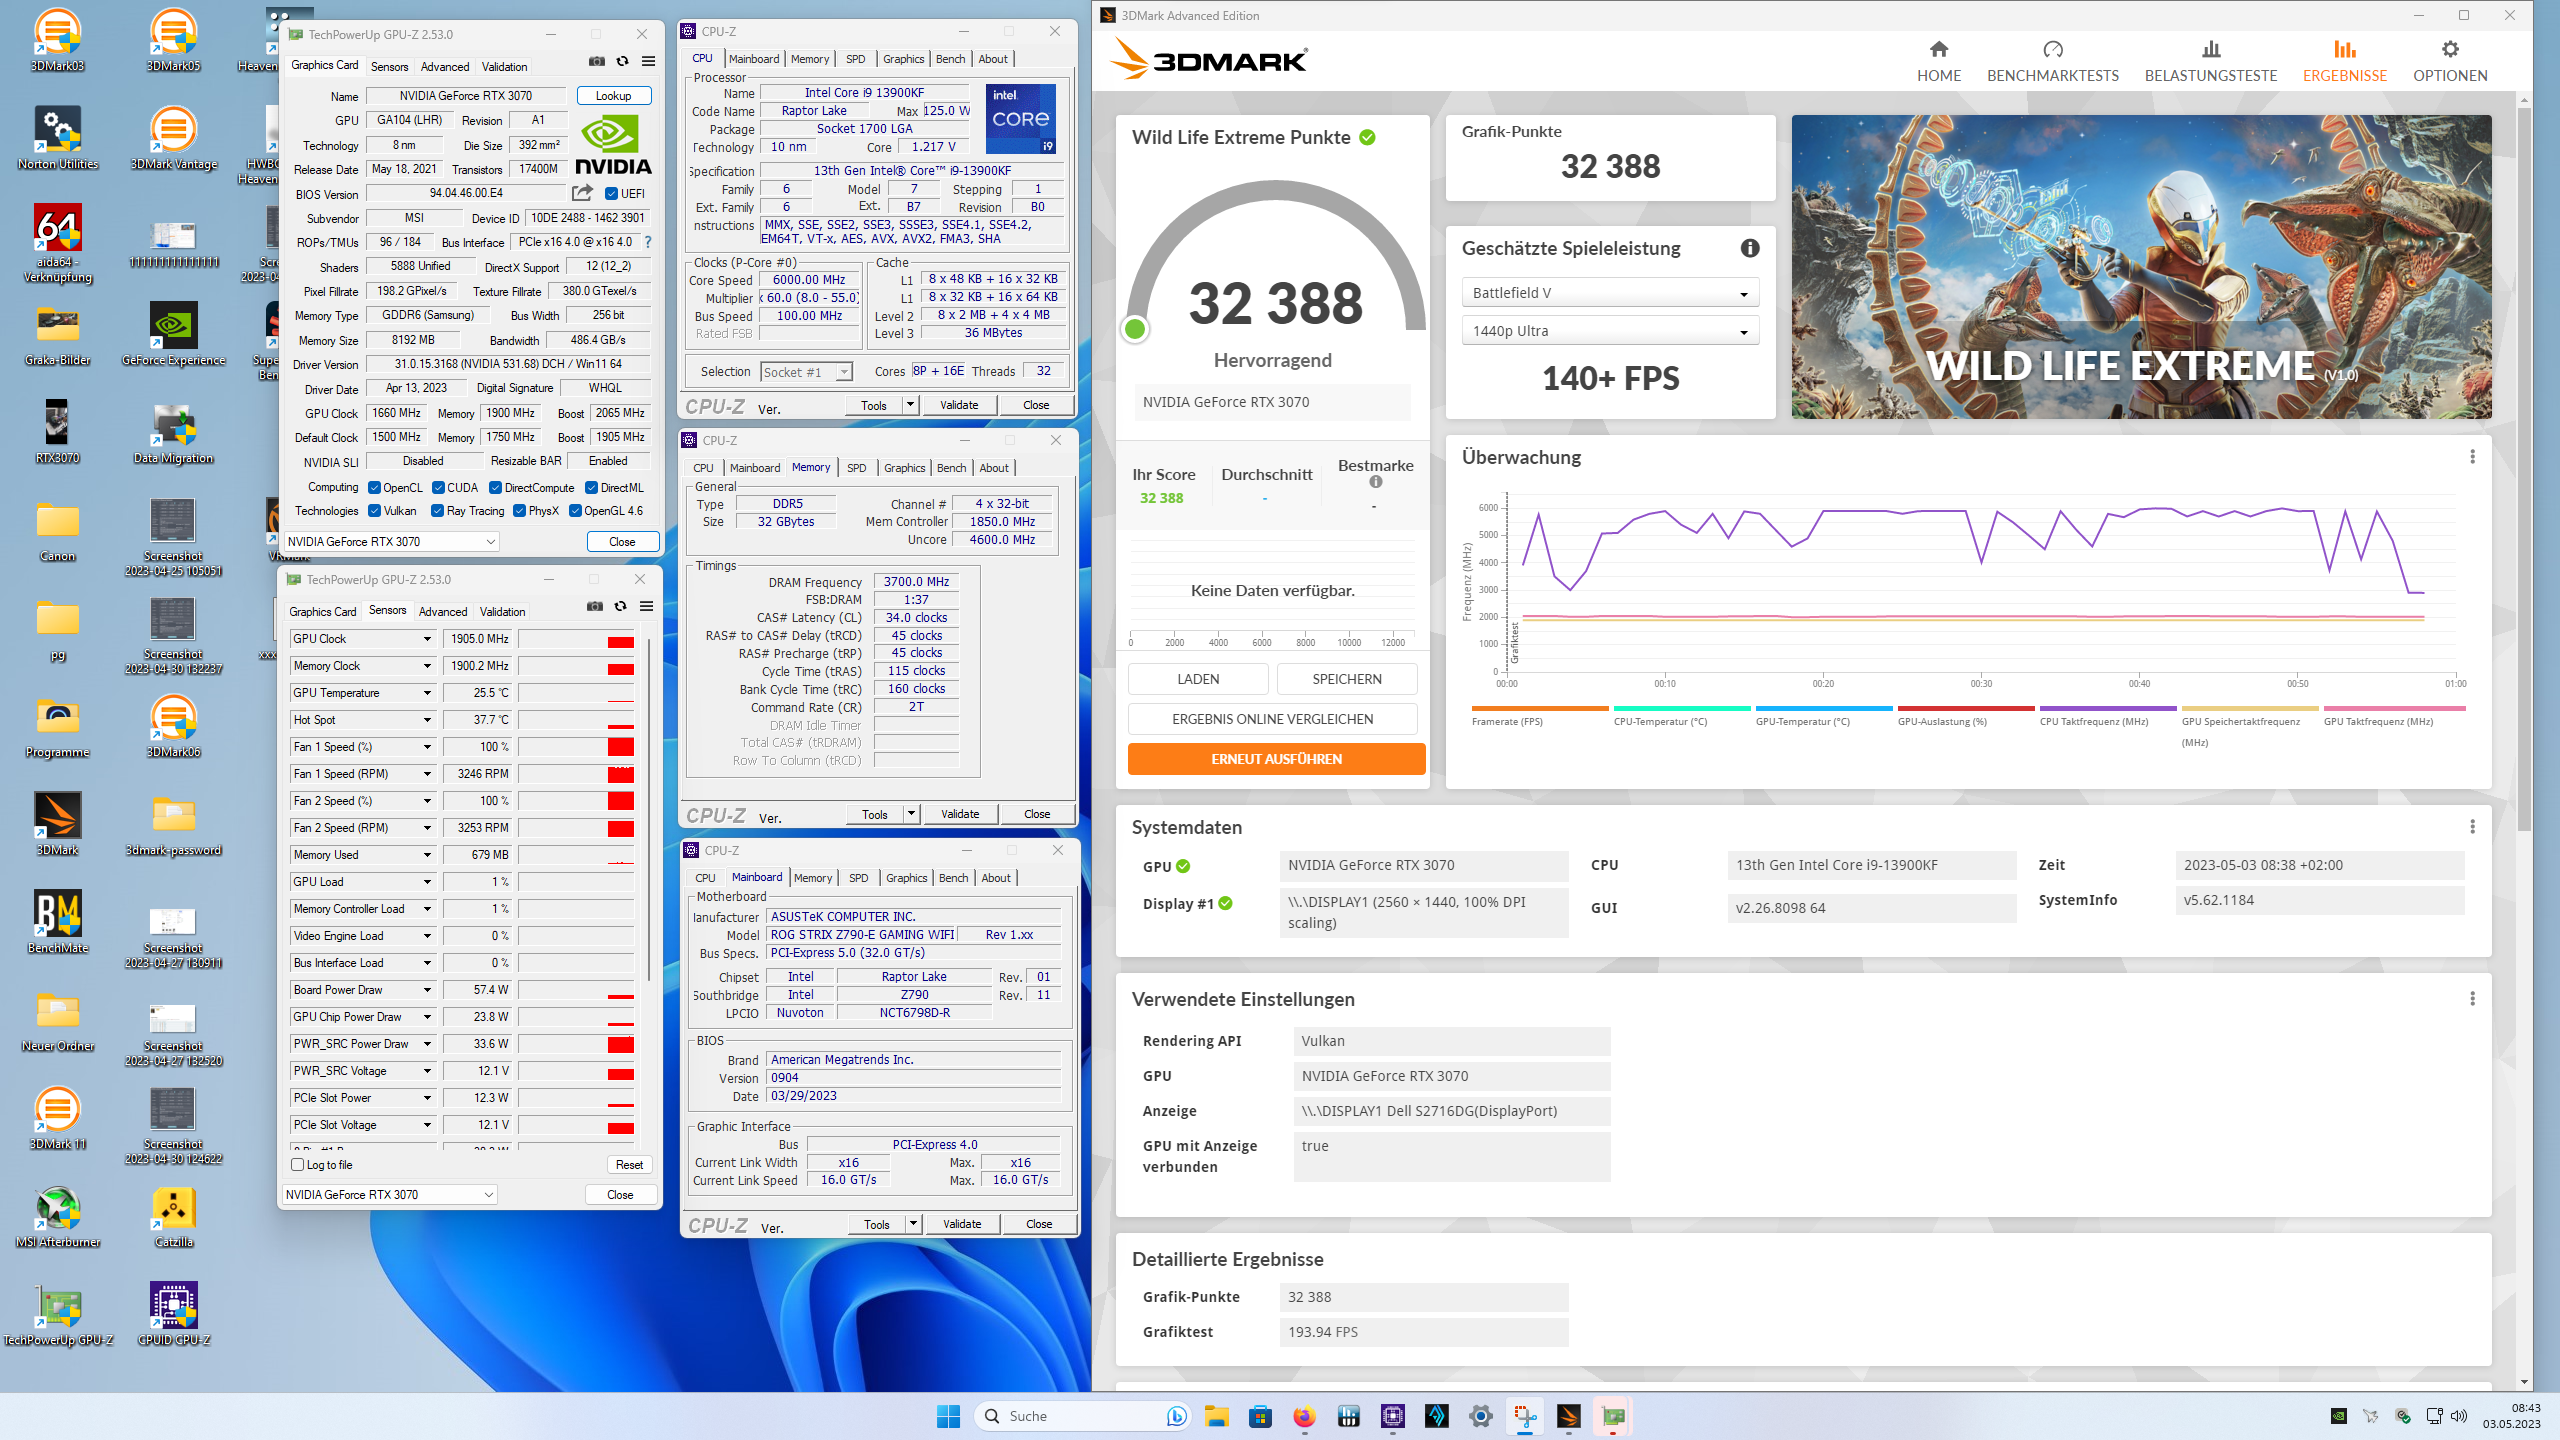Click the Bus Interface question mark in GPU-Z
2560x1440 pixels.
click(648, 242)
